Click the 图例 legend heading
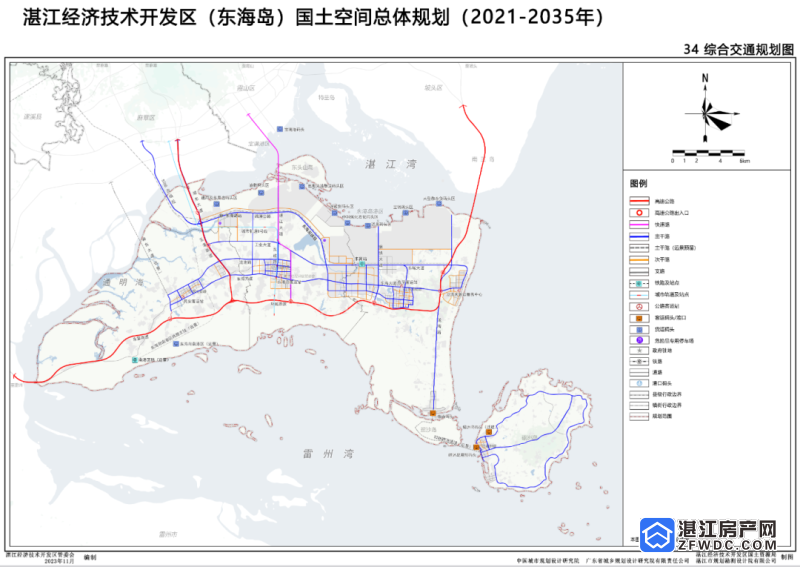 pos(638,183)
